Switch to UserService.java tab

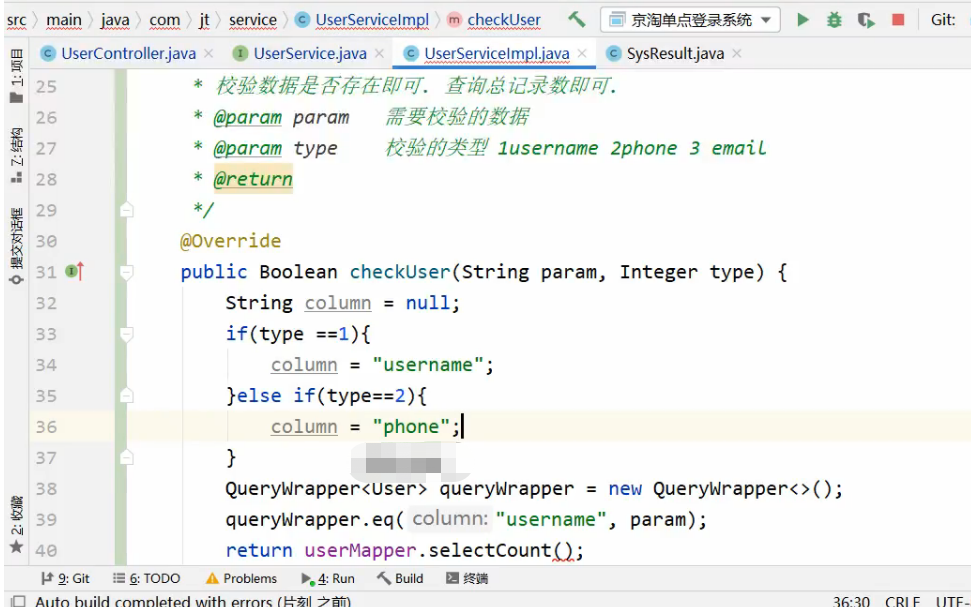pos(310,54)
